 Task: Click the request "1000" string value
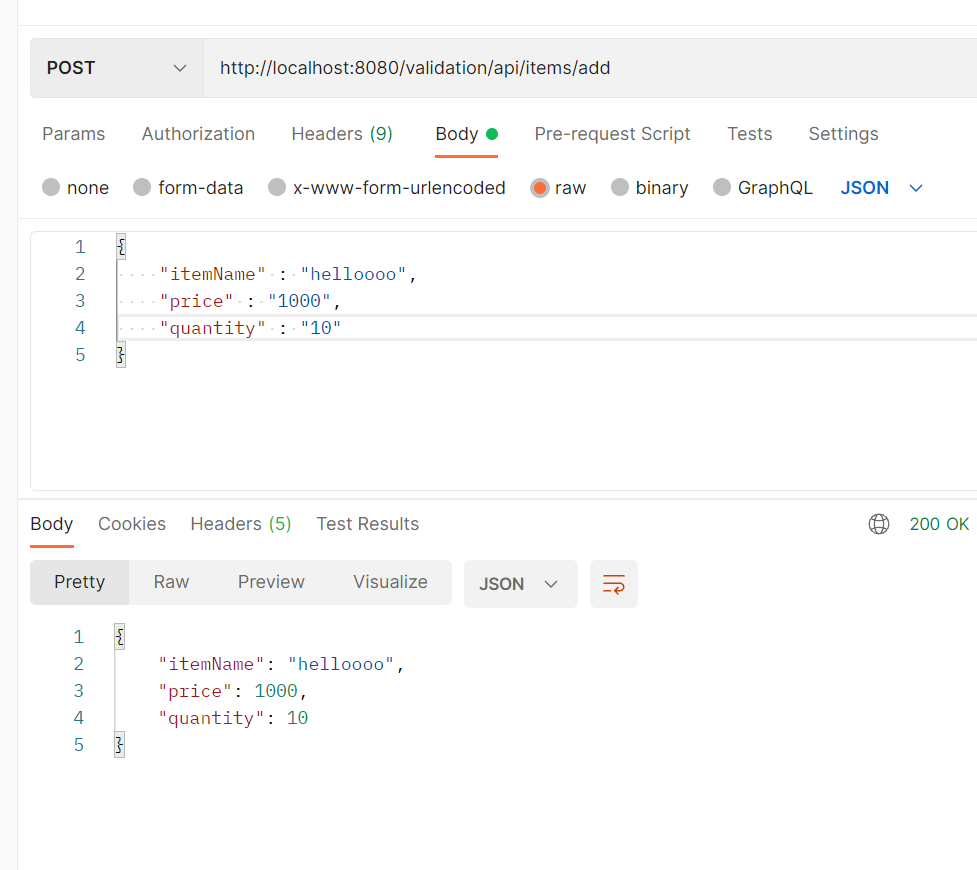299,301
